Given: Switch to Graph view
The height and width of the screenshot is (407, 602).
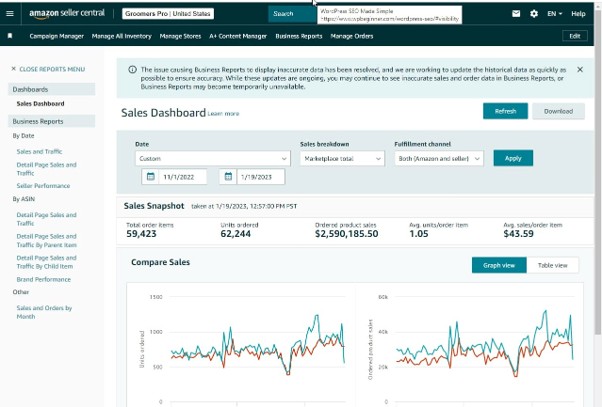Looking at the screenshot, I should [x=499, y=265].
